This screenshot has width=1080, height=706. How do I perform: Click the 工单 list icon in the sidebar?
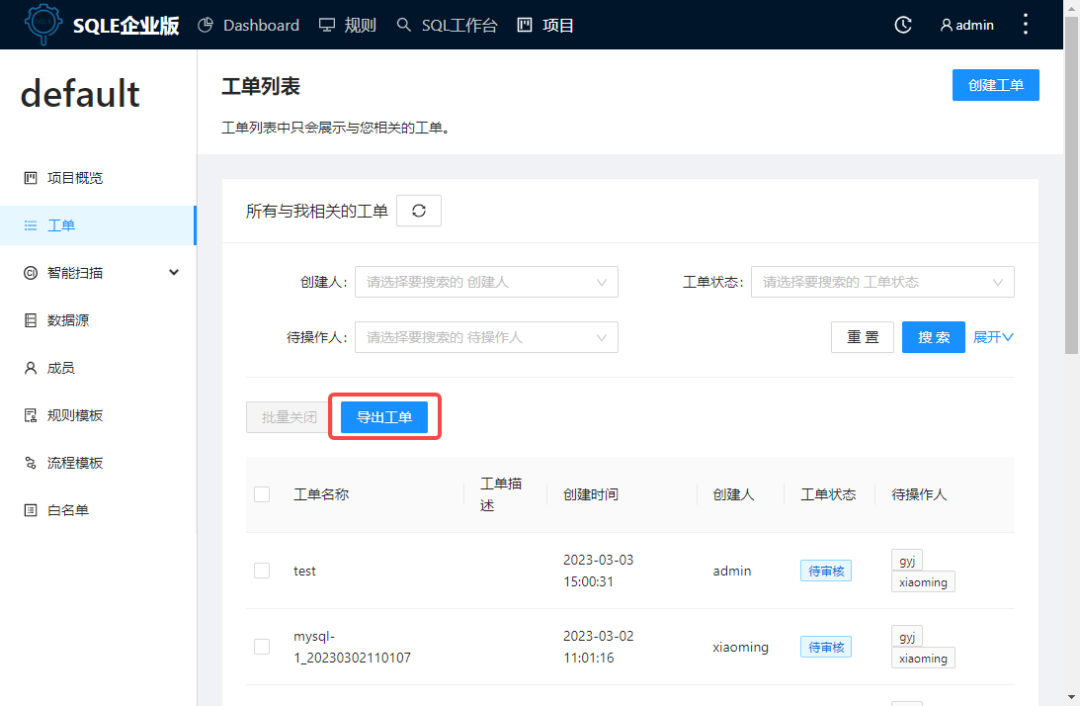point(30,225)
